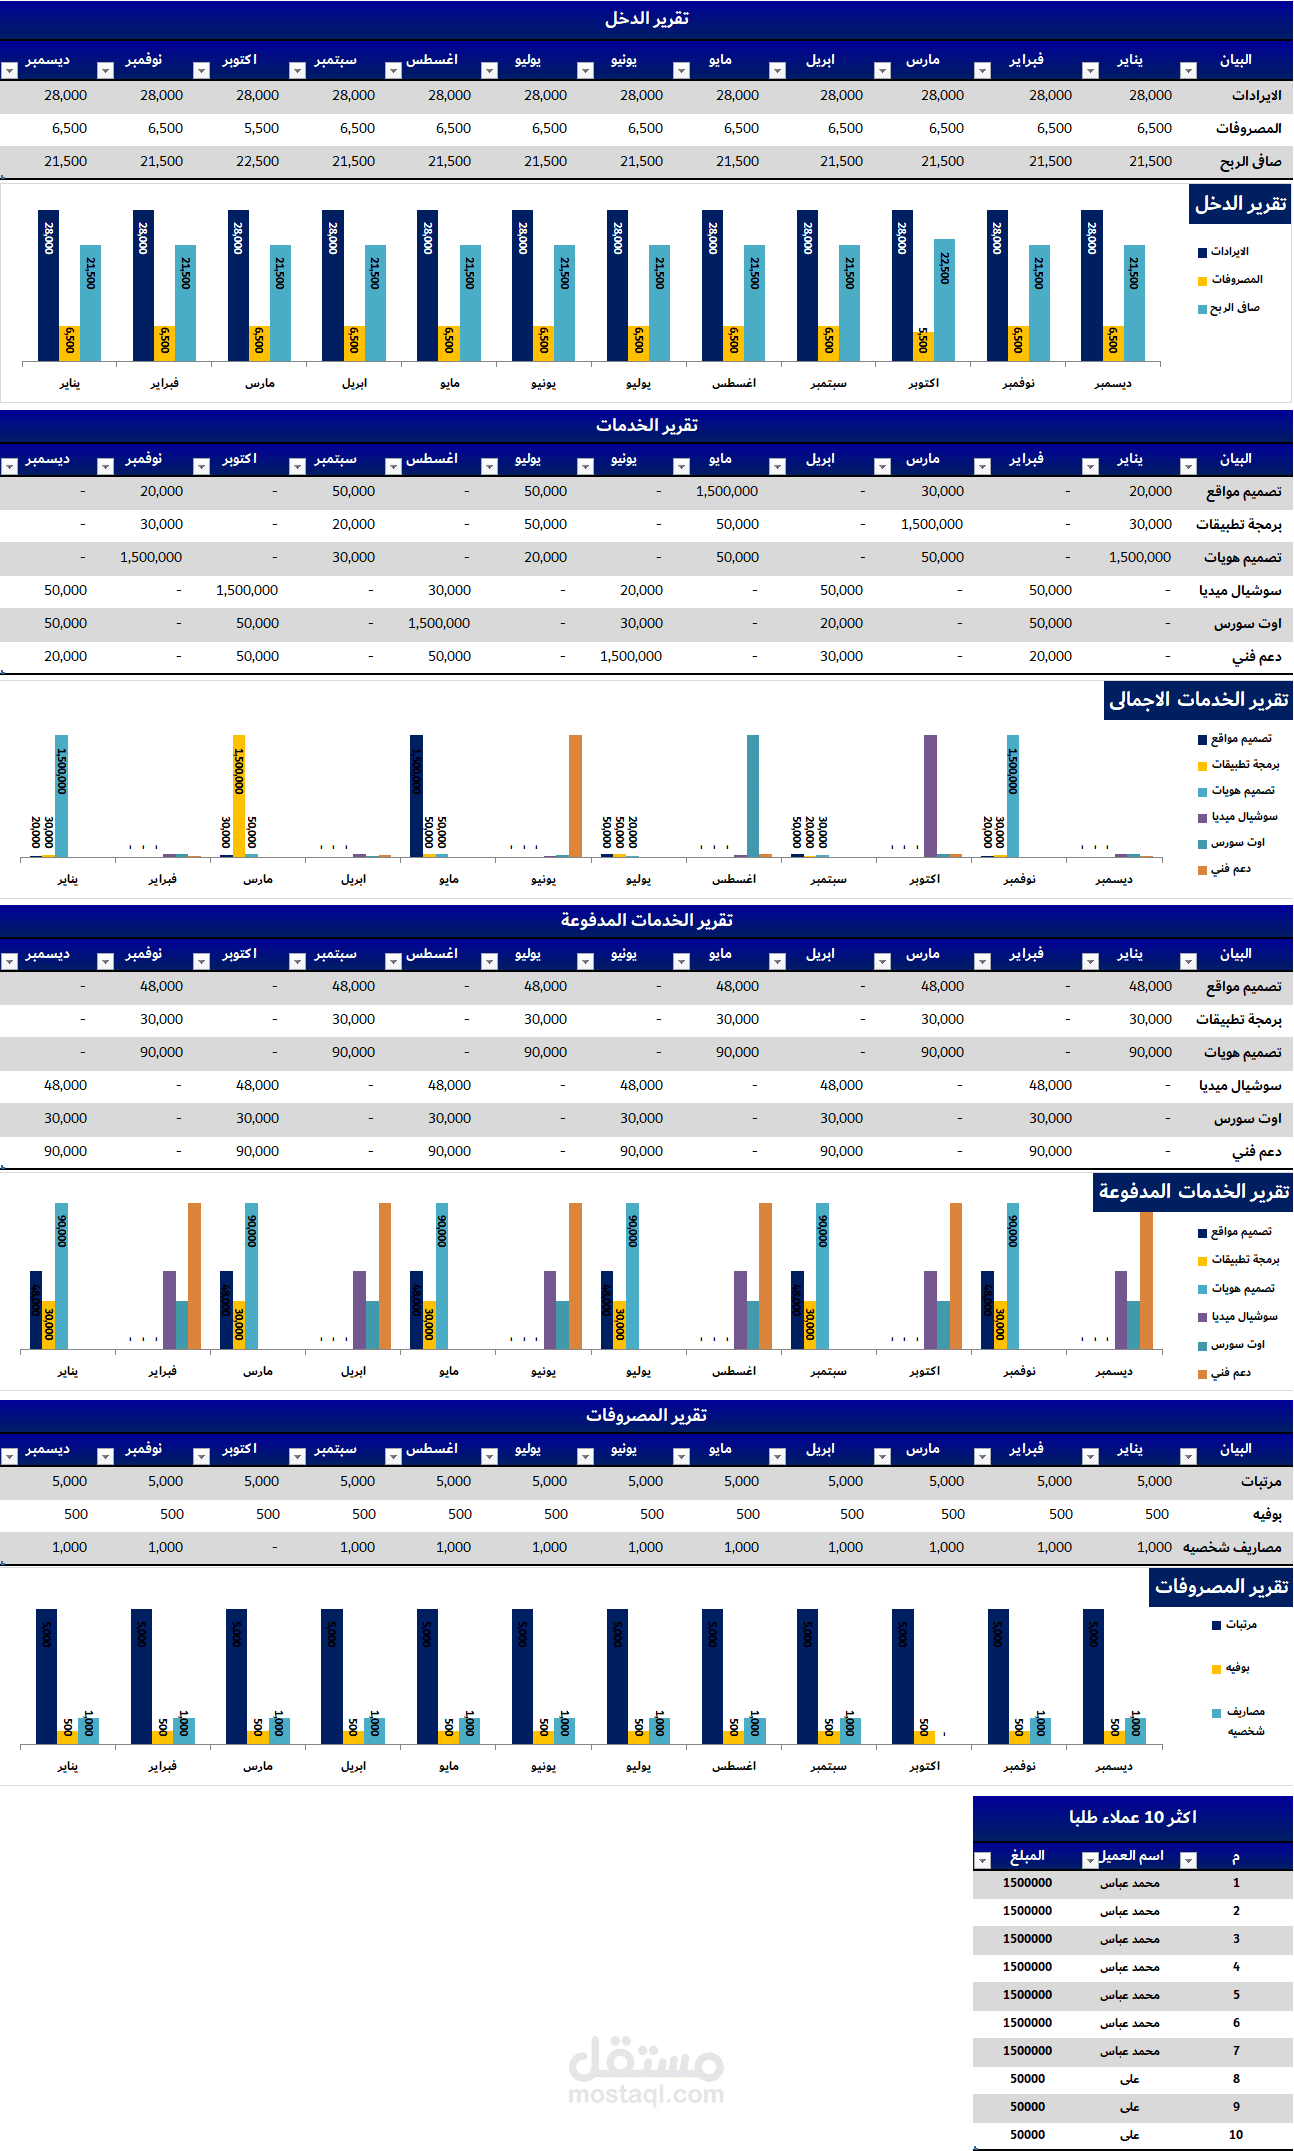Click dark blue مرتبات swatch in expenses chart legend

[1217, 1625]
